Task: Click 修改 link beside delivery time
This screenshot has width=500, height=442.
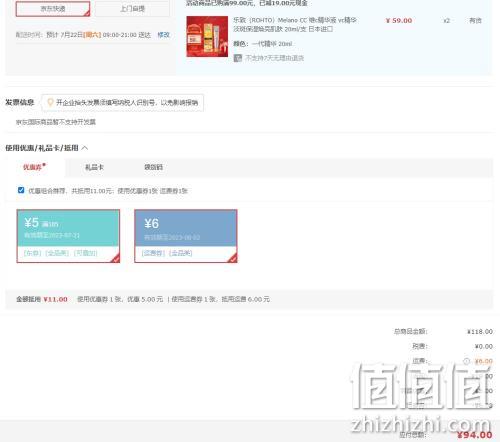Action: [x=163, y=35]
